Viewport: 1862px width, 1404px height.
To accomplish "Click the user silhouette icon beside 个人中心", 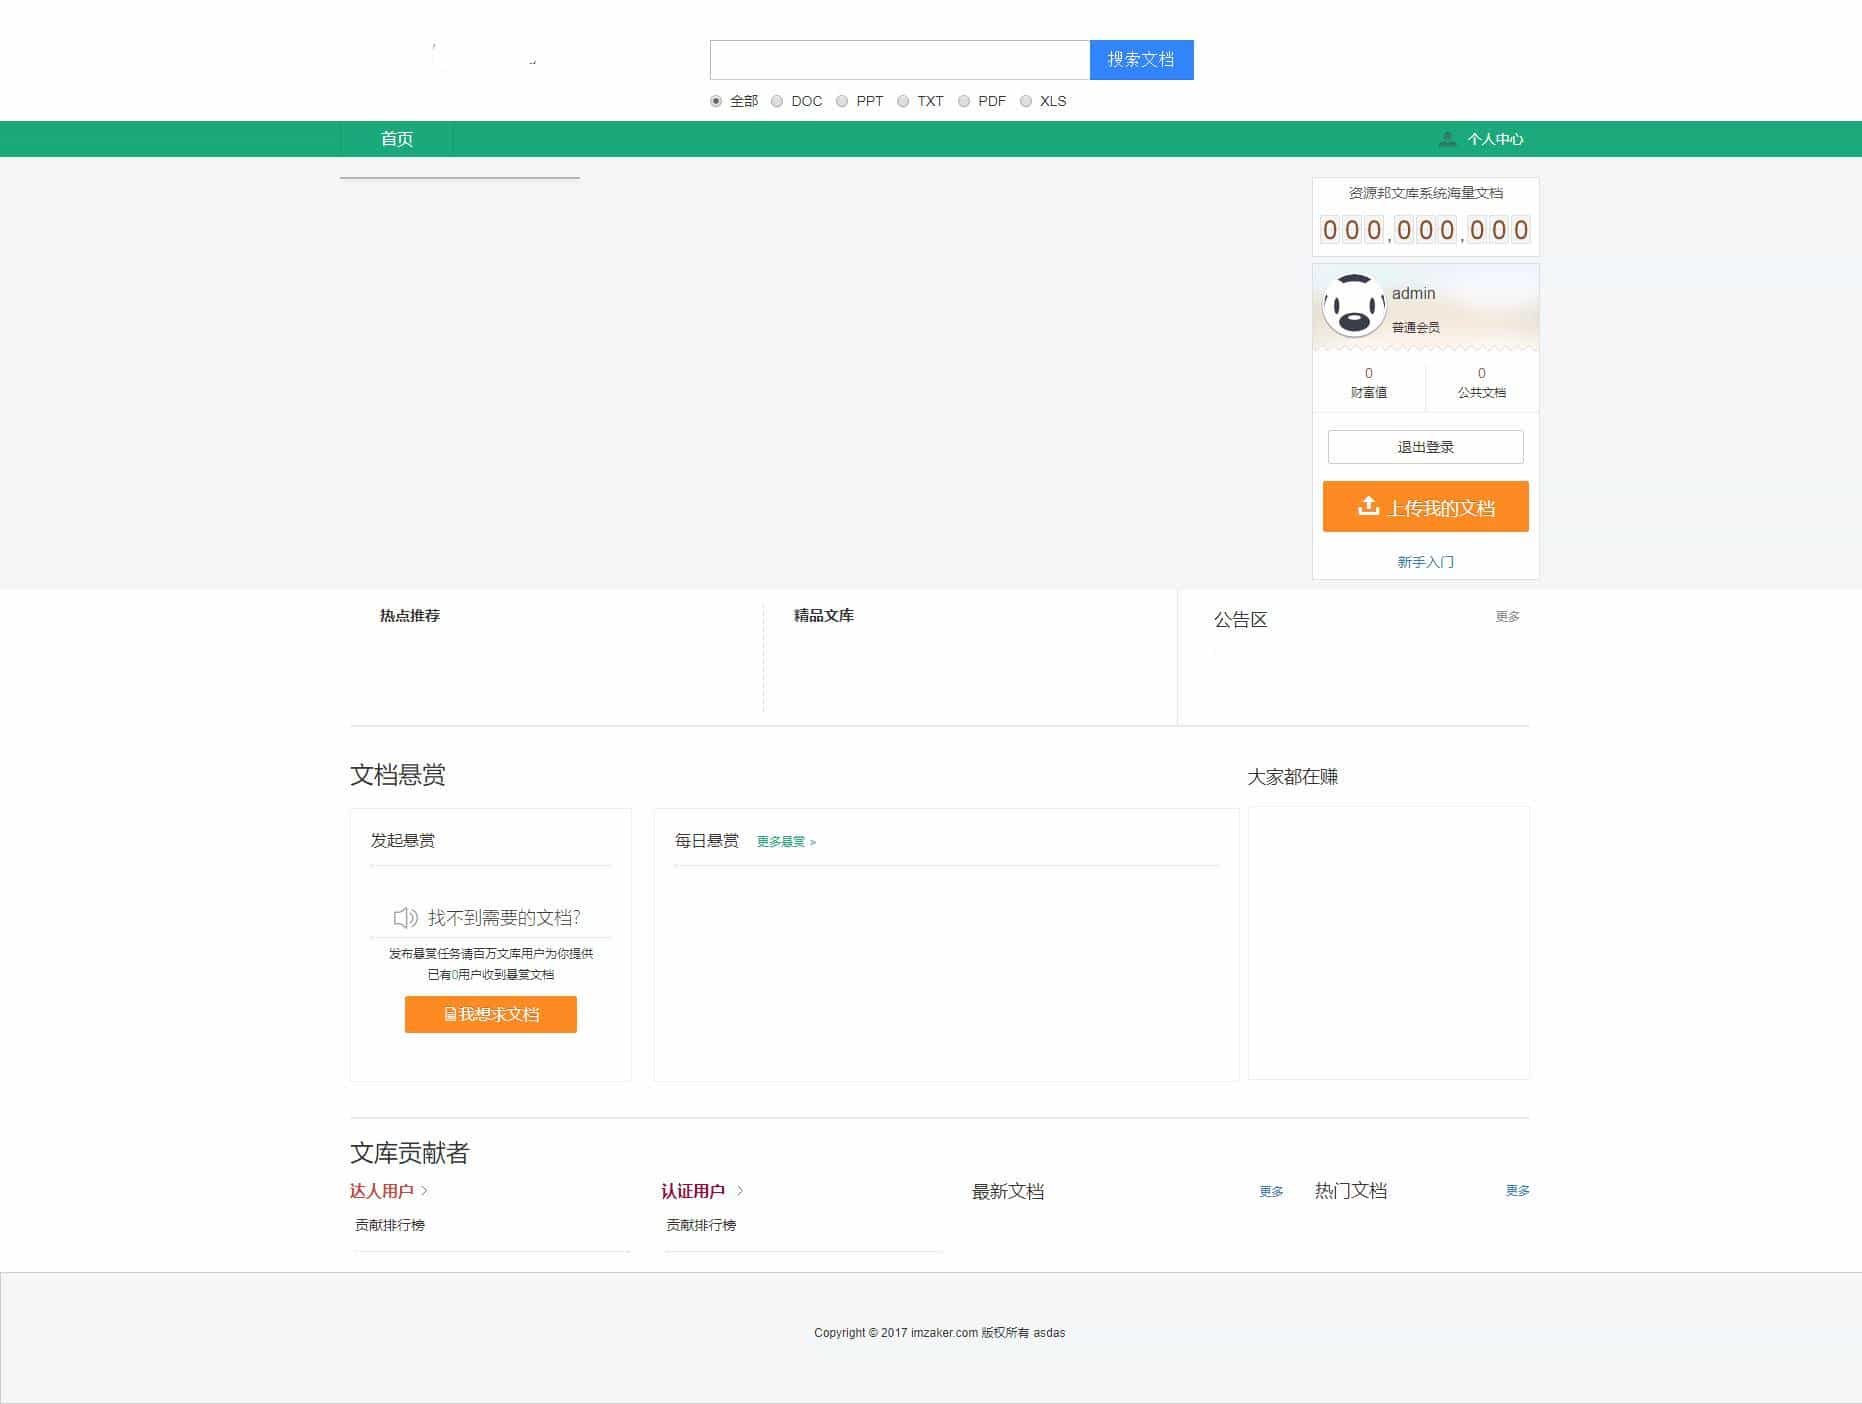I will click(x=1447, y=139).
